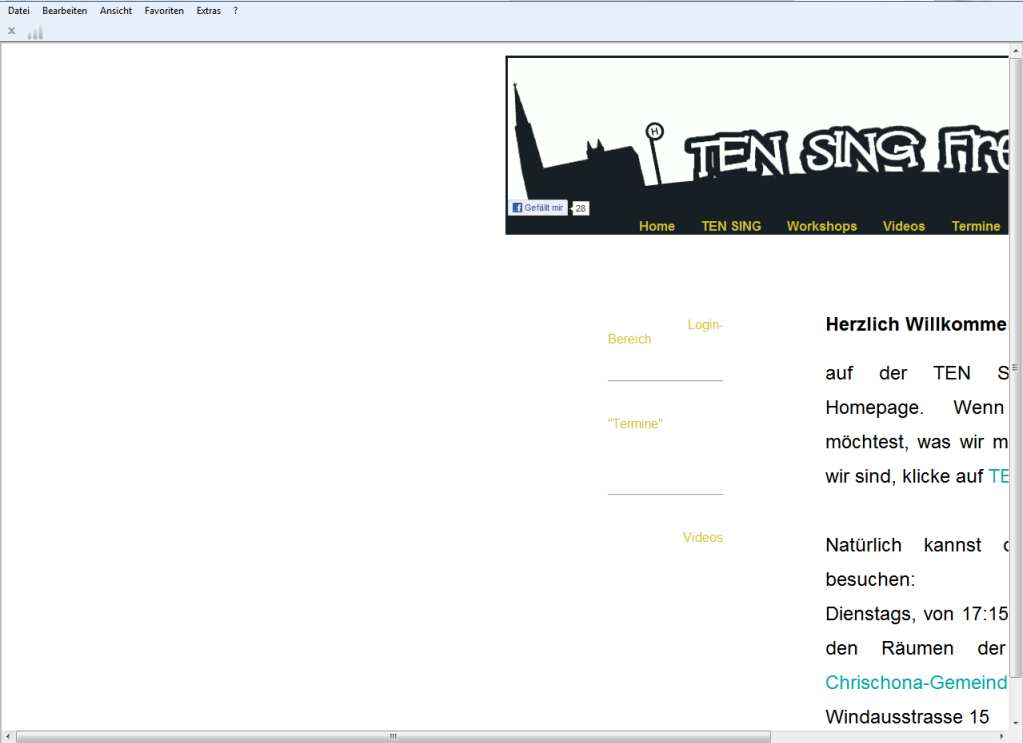Click the scroll-down arrow of vertical scrollbar

[x=1015, y=723]
